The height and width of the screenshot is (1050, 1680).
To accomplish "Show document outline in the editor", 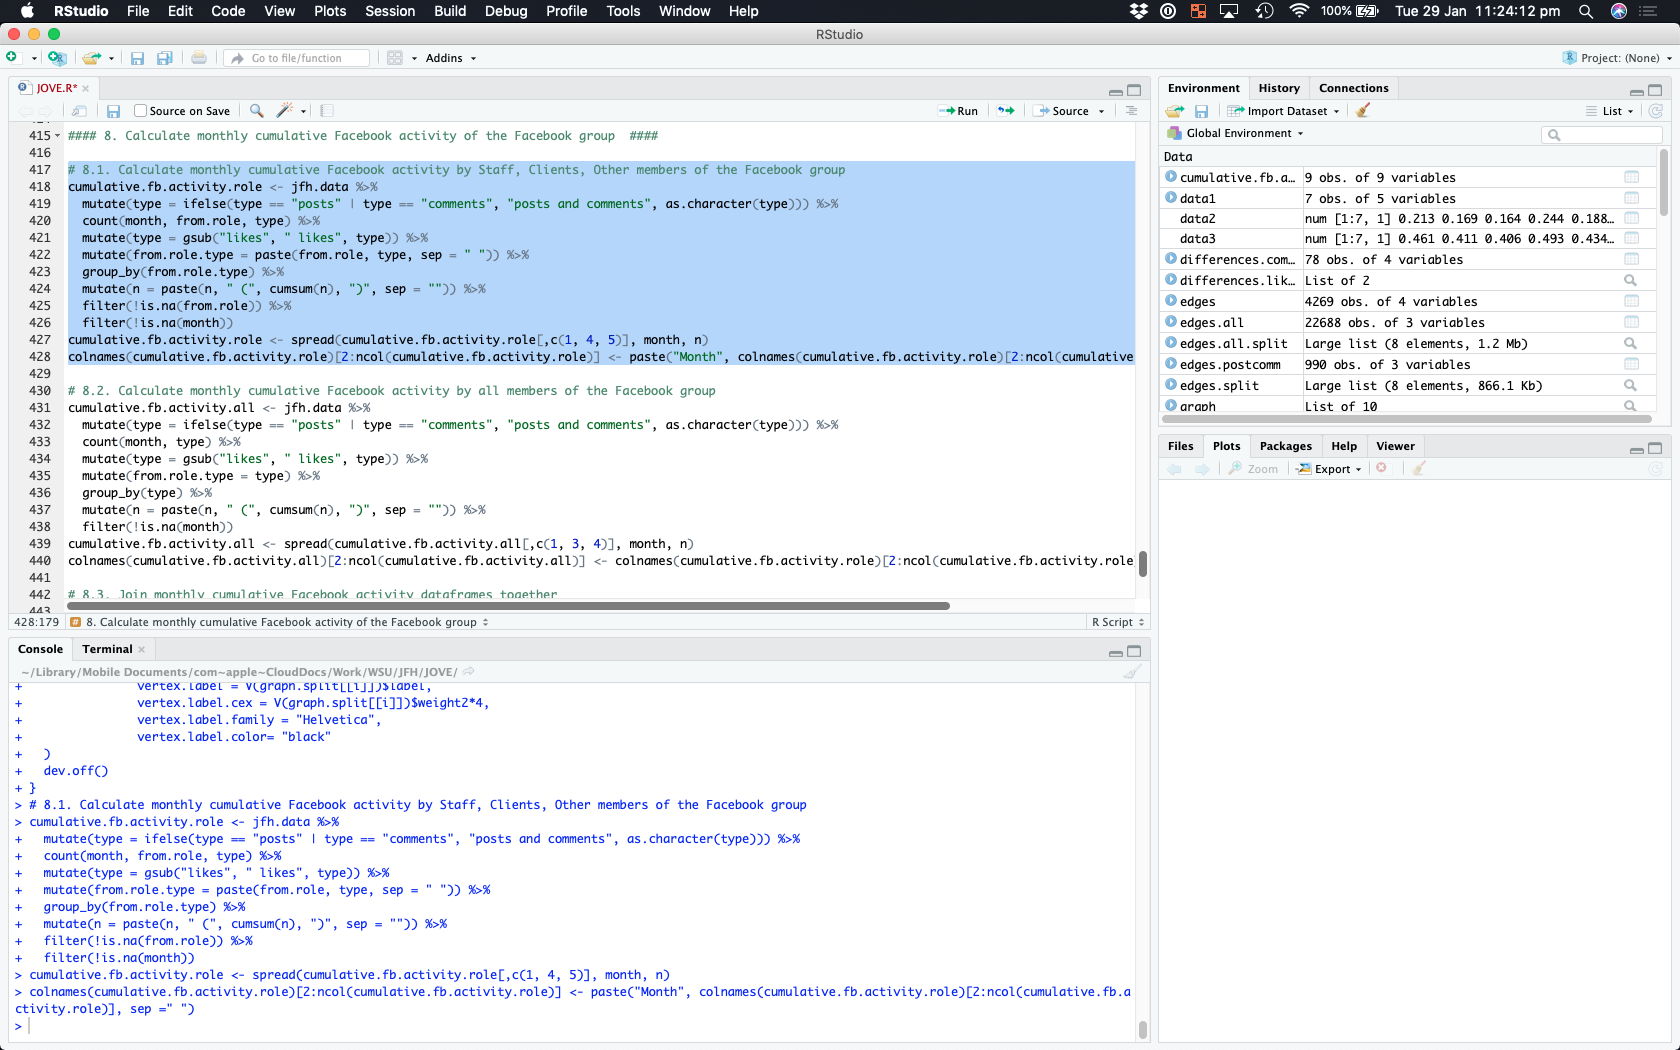I will coord(1131,111).
